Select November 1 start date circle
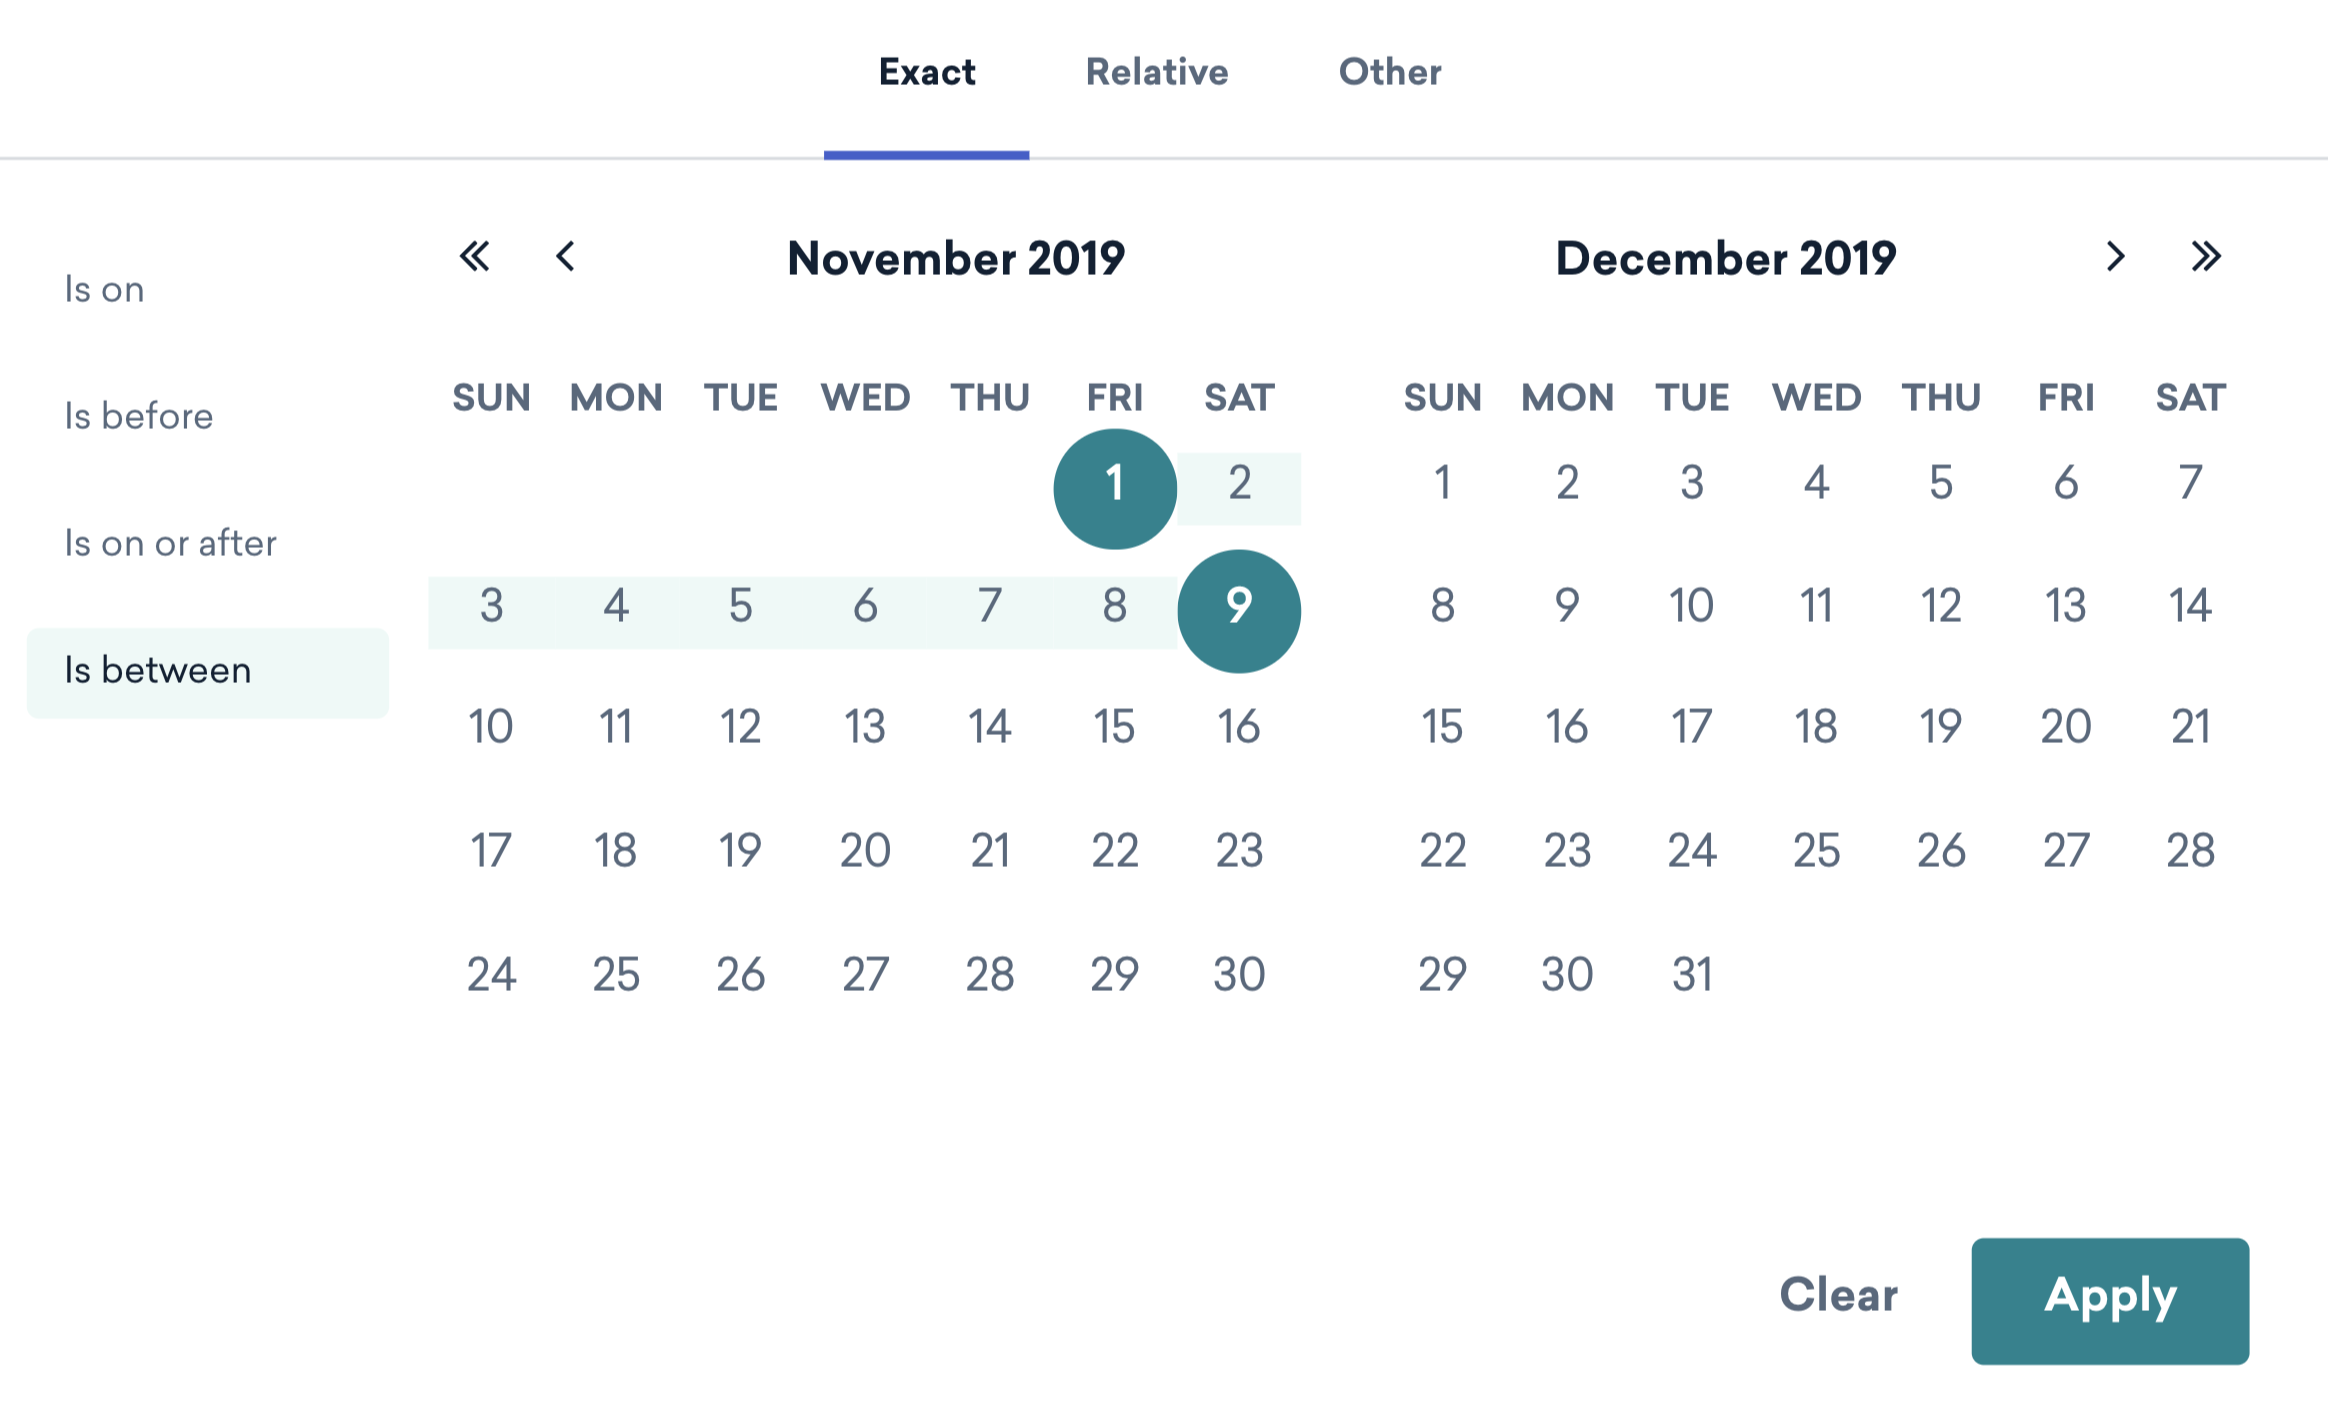Image resolution: width=2328 pixels, height=1428 pixels. (x=1114, y=487)
